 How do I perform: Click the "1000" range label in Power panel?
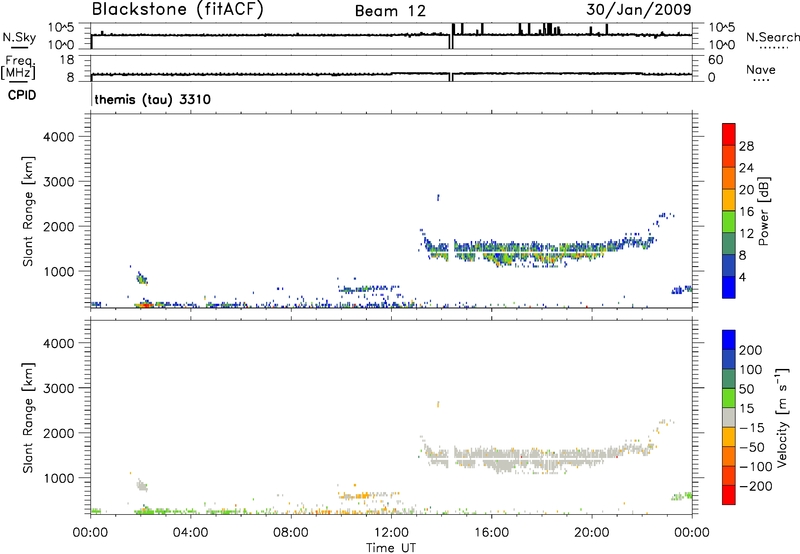[x=58, y=271]
